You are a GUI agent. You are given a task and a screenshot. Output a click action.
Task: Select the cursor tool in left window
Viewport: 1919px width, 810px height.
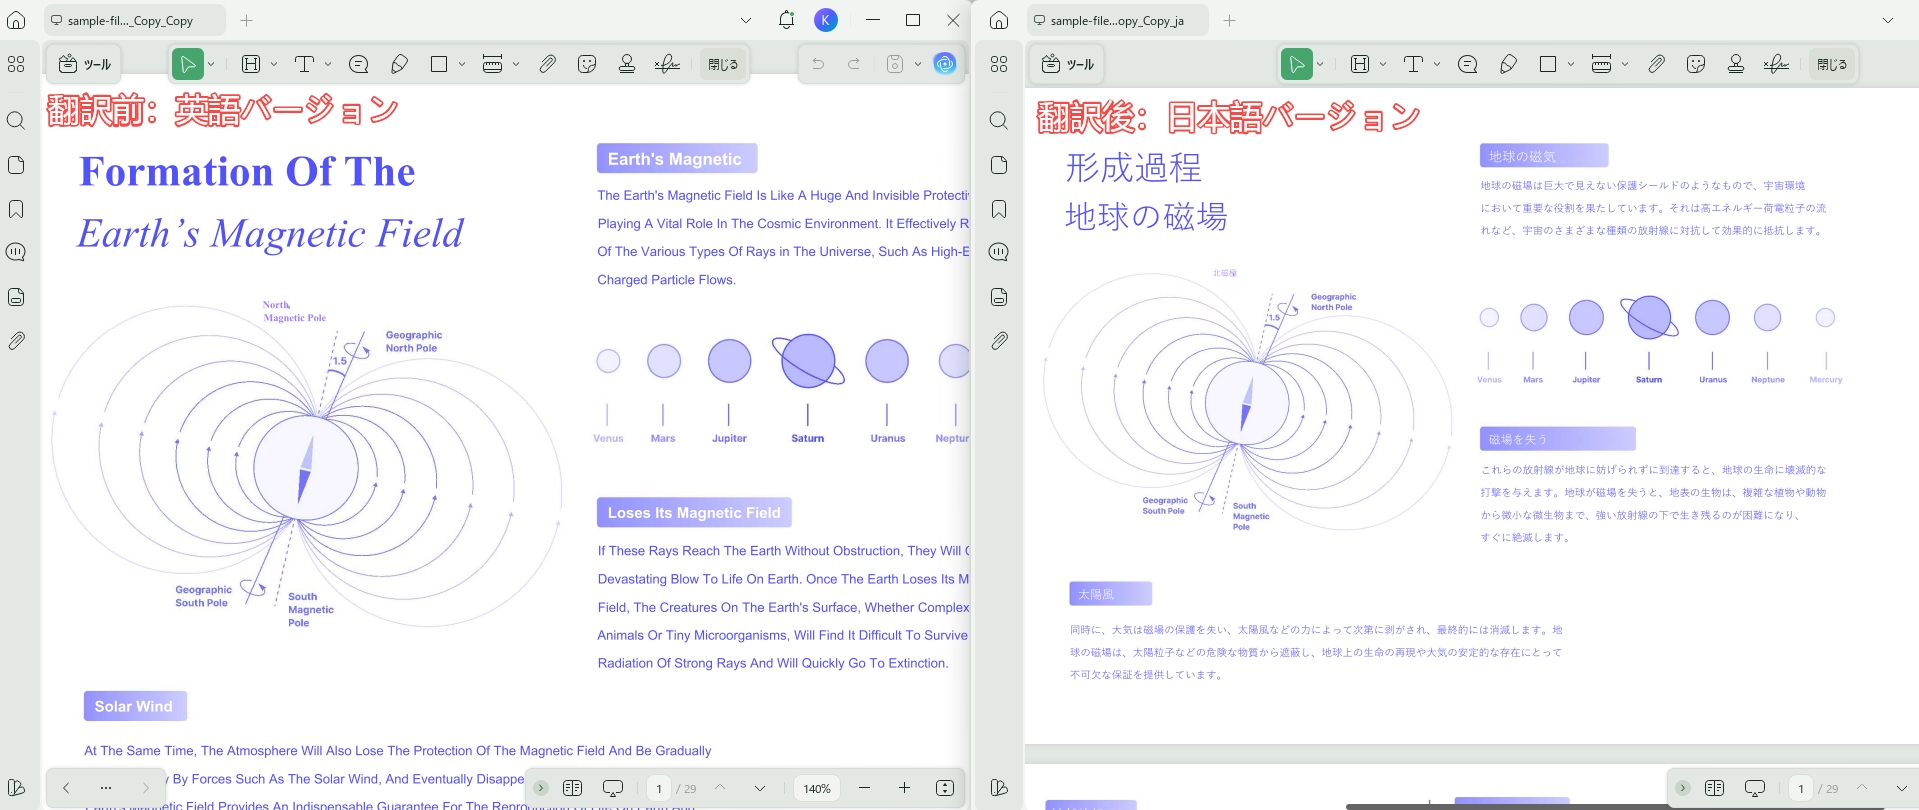click(187, 64)
